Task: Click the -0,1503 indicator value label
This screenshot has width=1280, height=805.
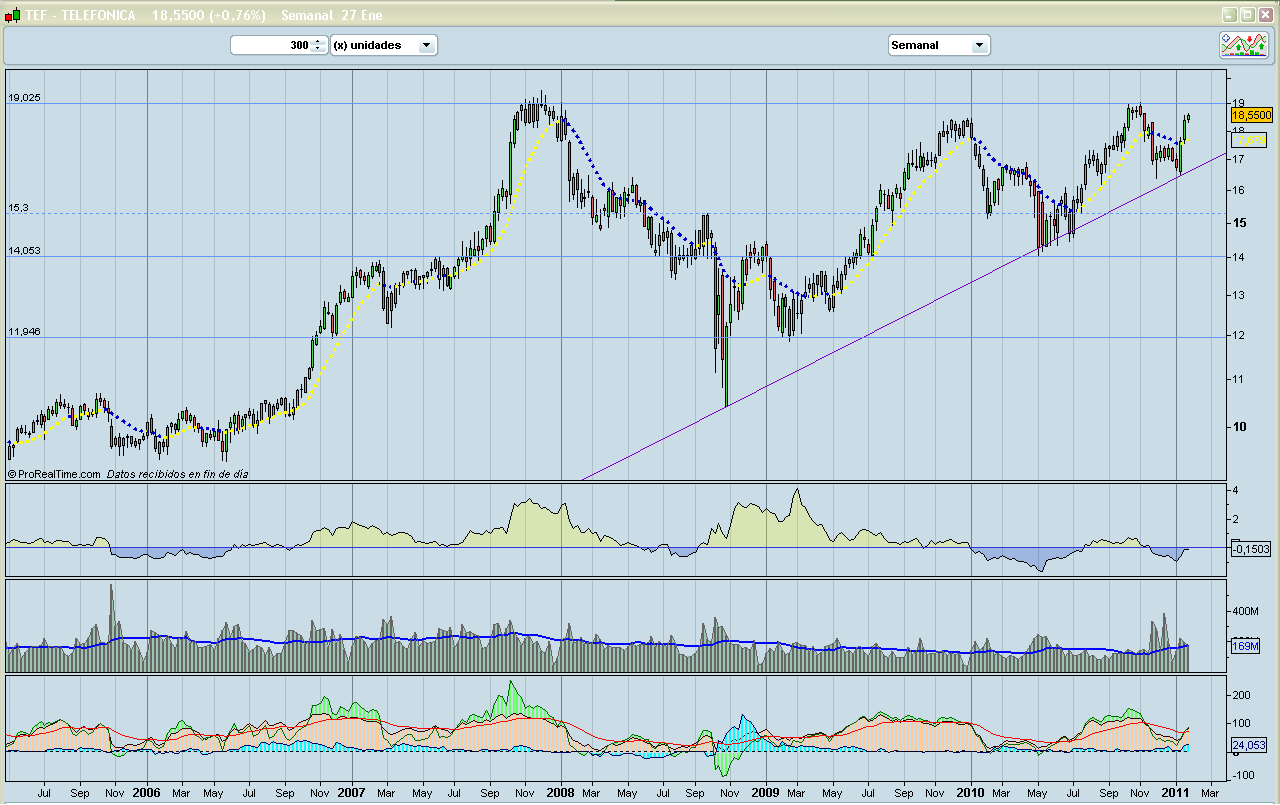Action: click(x=1251, y=548)
